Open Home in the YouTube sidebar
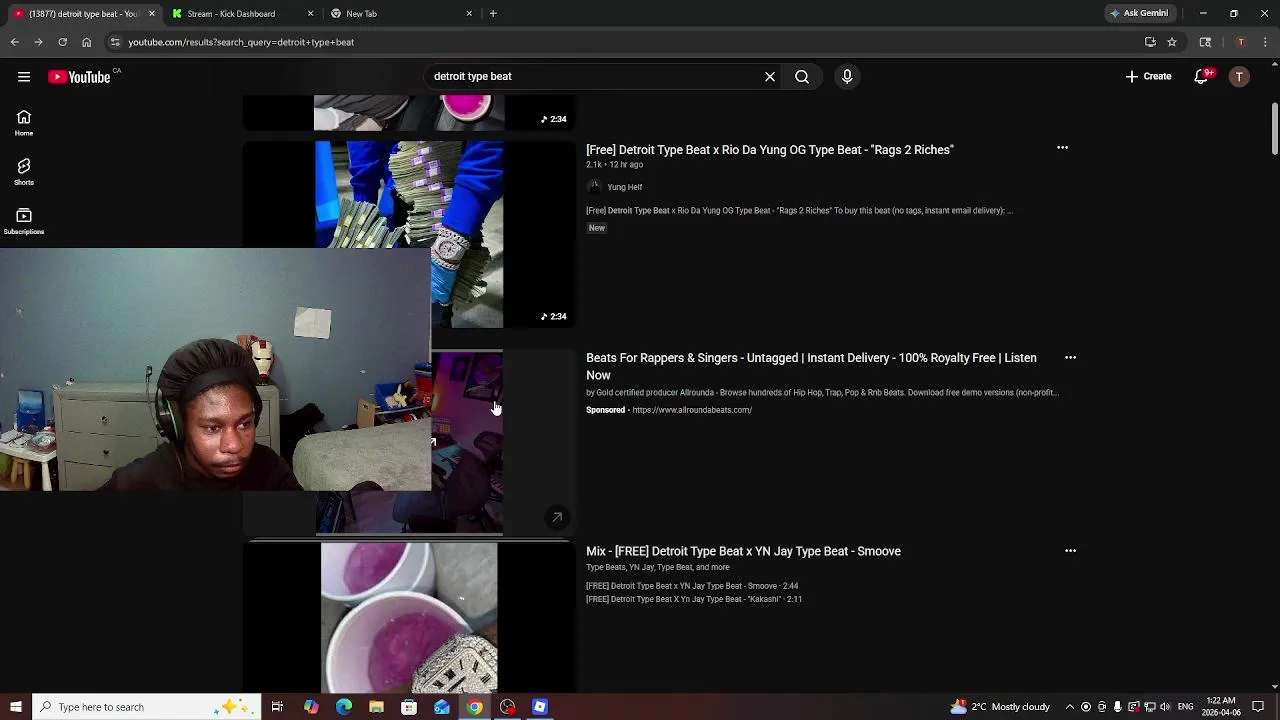The width and height of the screenshot is (1280, 720). click(x=24, y=123)
